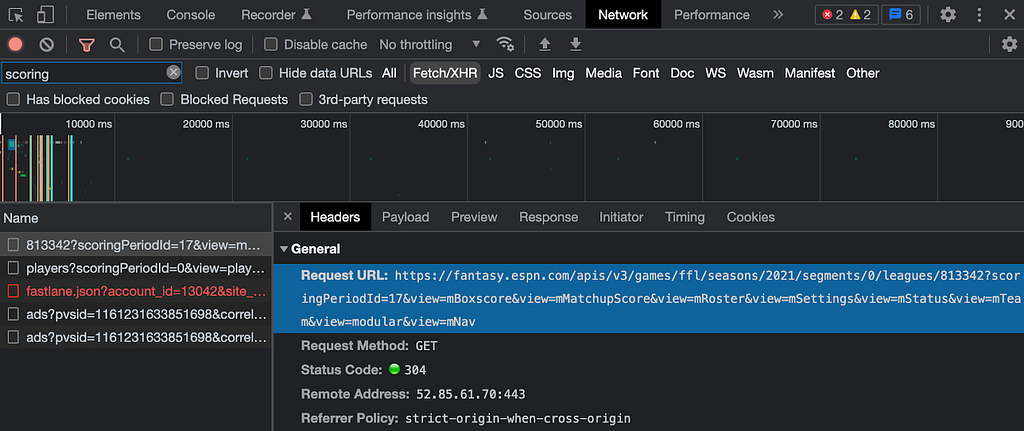The width and height of the screenshot is (1024, 431).
Task: Filter by Media requests
Action: tap(603, 72)
